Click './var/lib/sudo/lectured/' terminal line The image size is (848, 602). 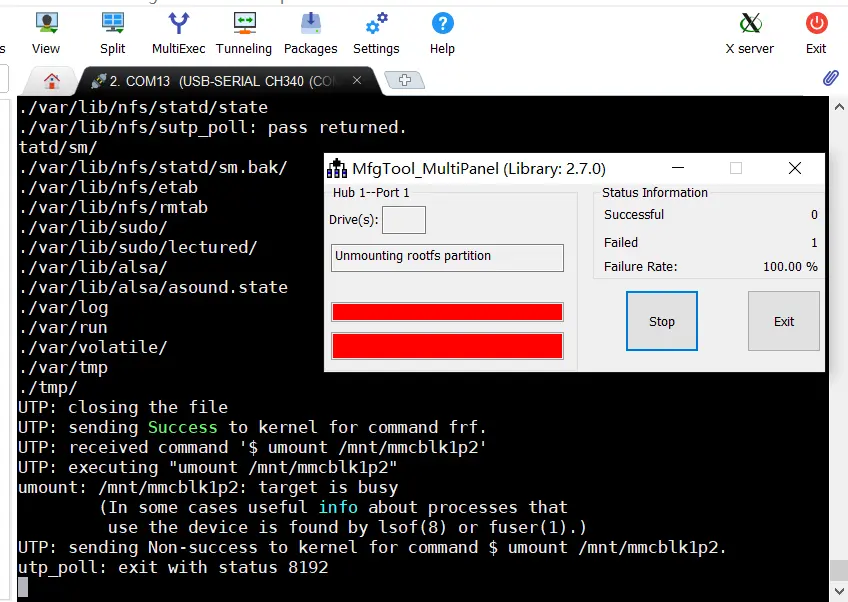[138, 247]
